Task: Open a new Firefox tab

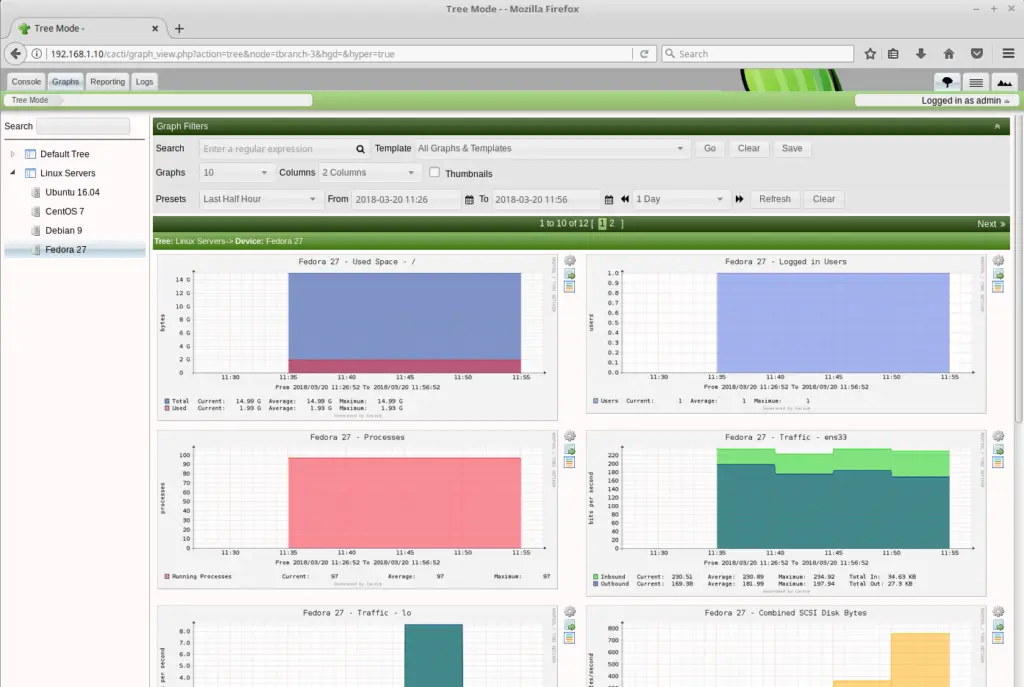Action: (179, 29)
